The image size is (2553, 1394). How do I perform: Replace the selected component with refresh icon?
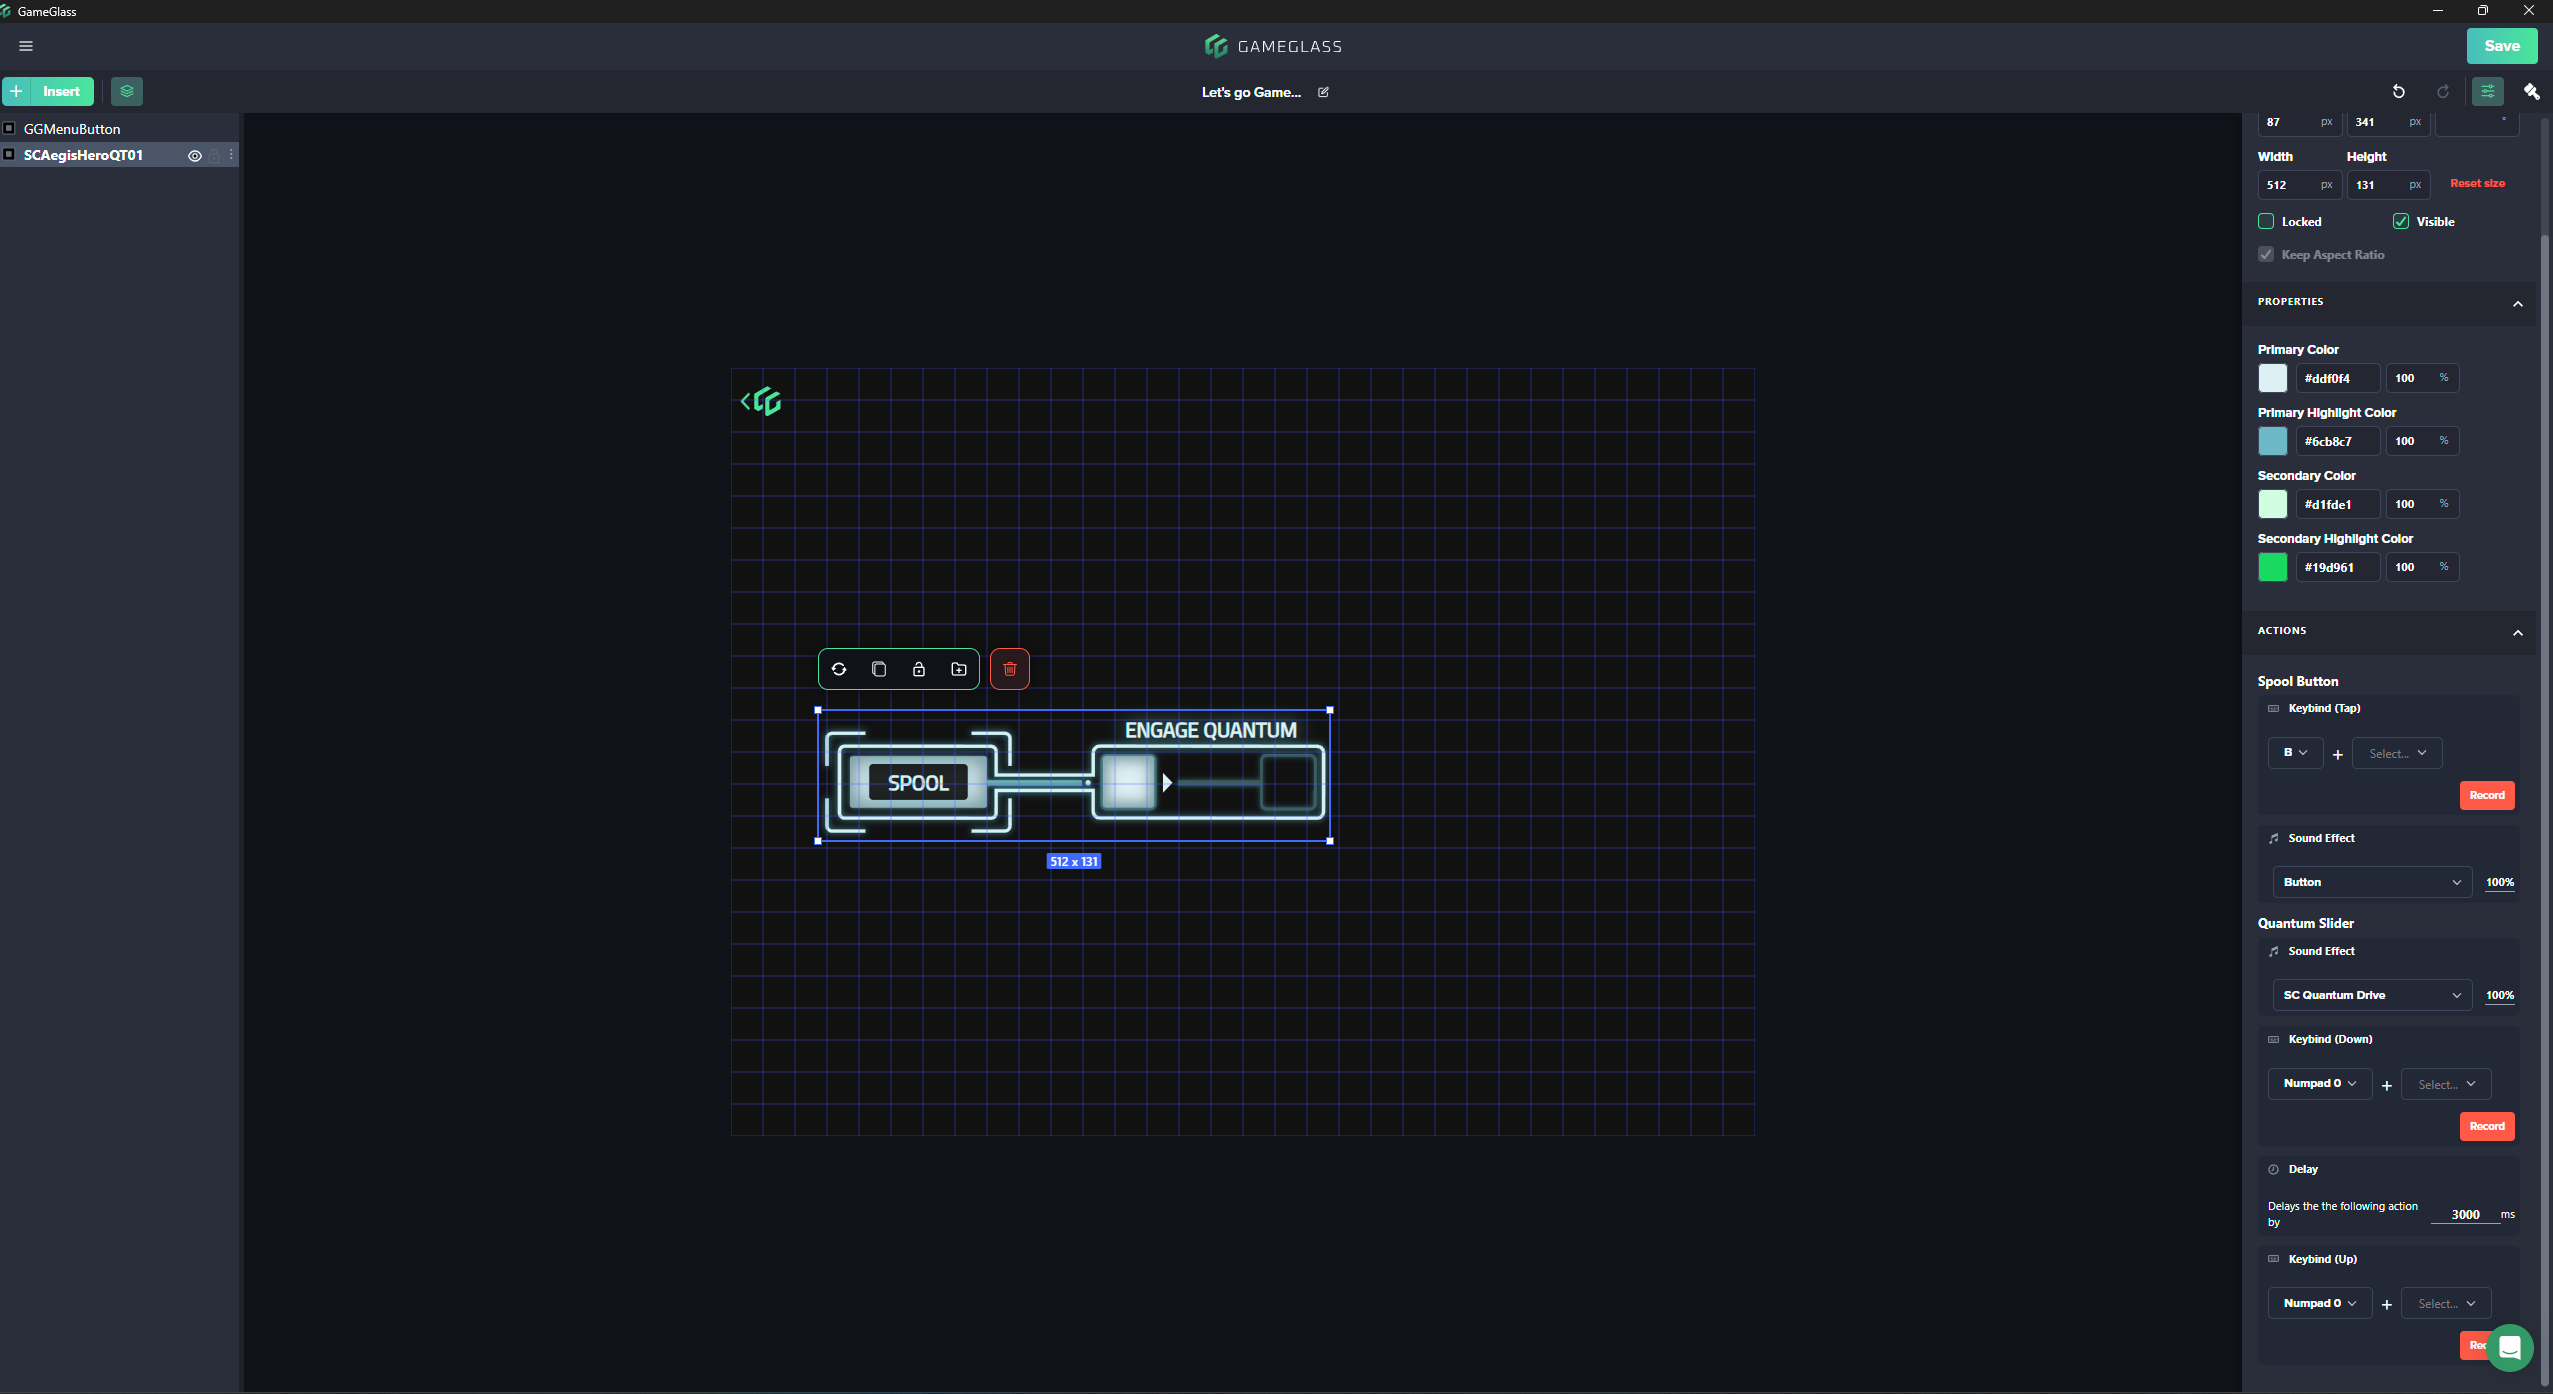click(839, 669)
